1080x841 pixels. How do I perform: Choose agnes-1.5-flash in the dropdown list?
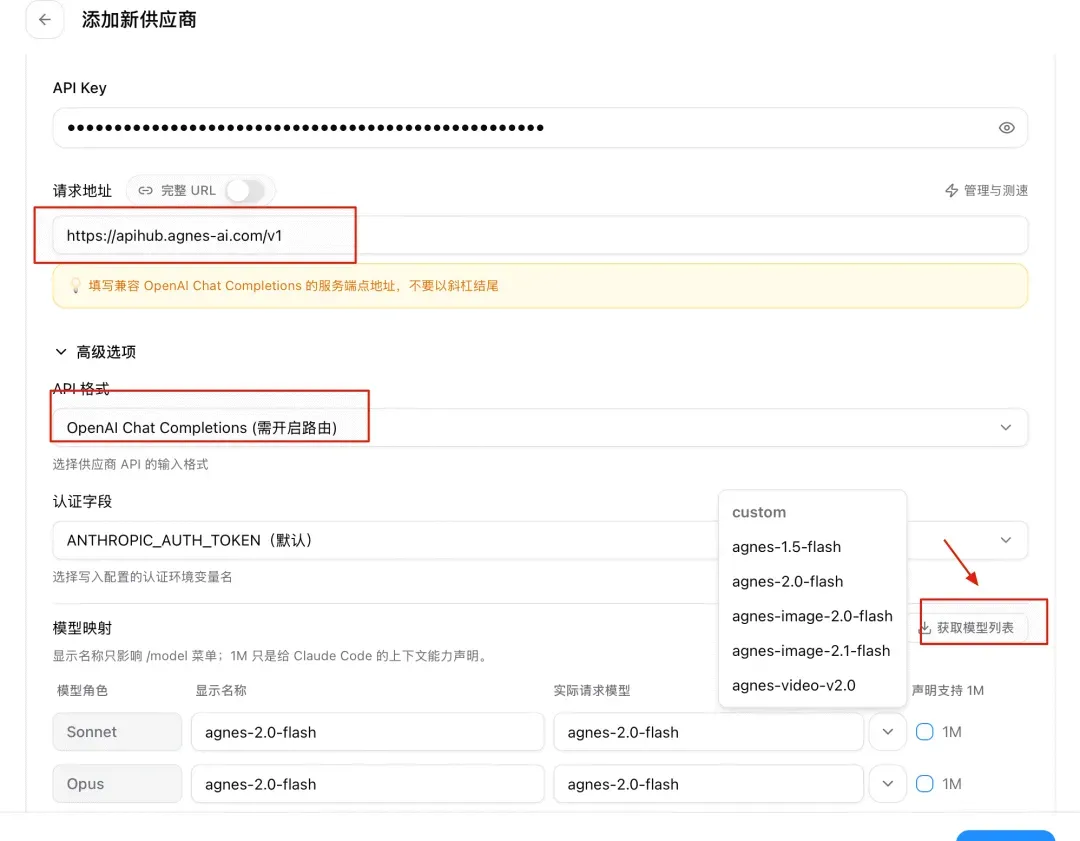coord(812,547)
